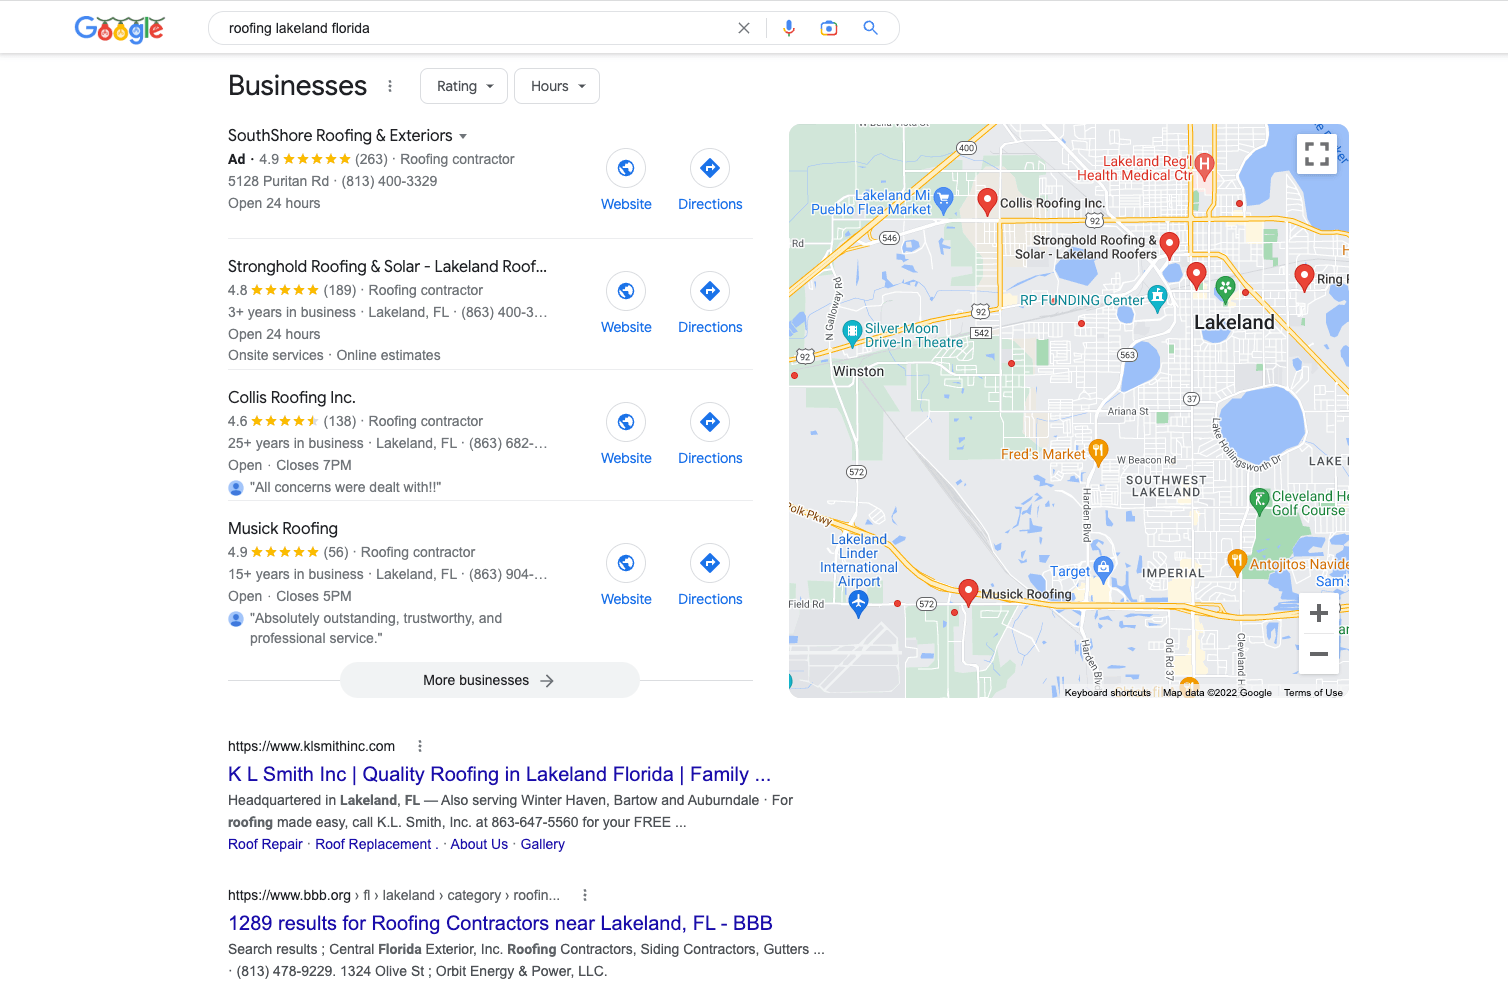
Task: Open options menu beside klsmithinc.com result
Action: click(x=420, y=746)
